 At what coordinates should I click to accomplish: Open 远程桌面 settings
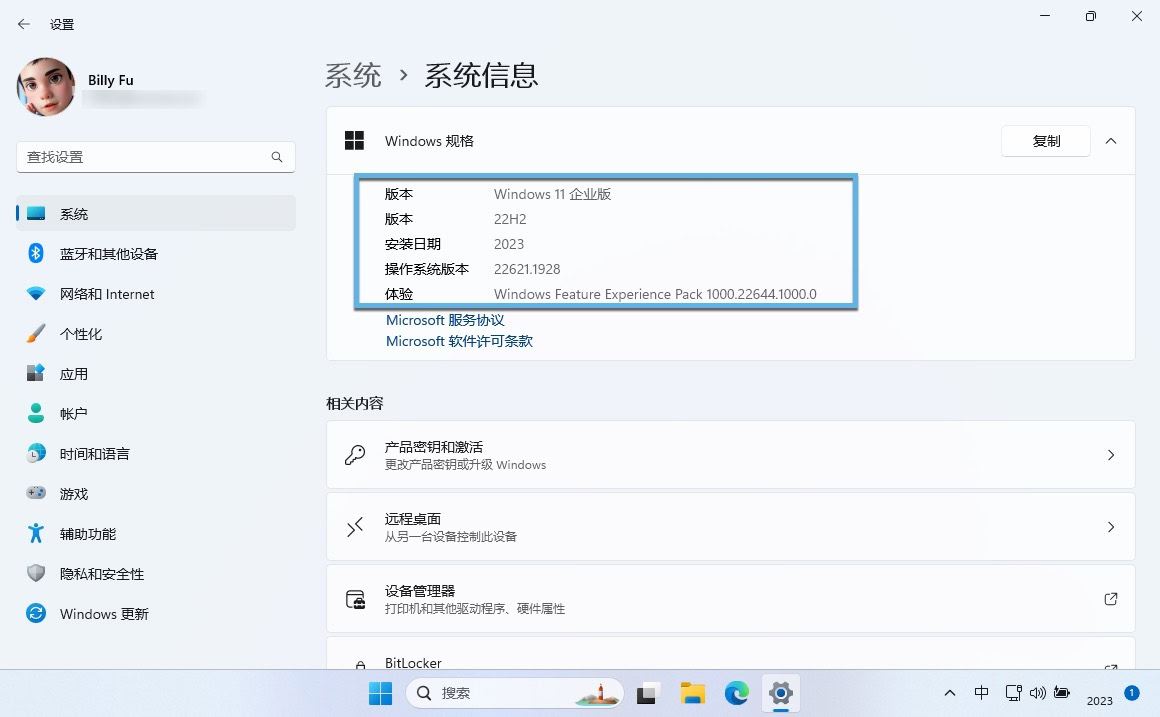point(730,527)
